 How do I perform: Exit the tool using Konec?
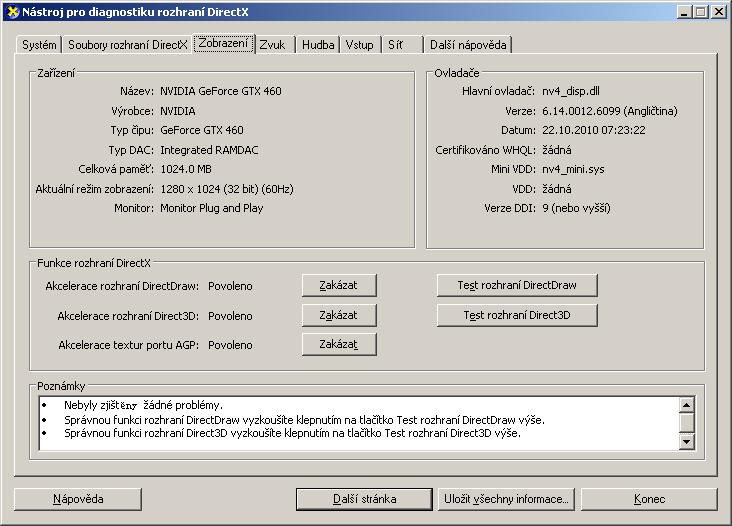[649, 499]
